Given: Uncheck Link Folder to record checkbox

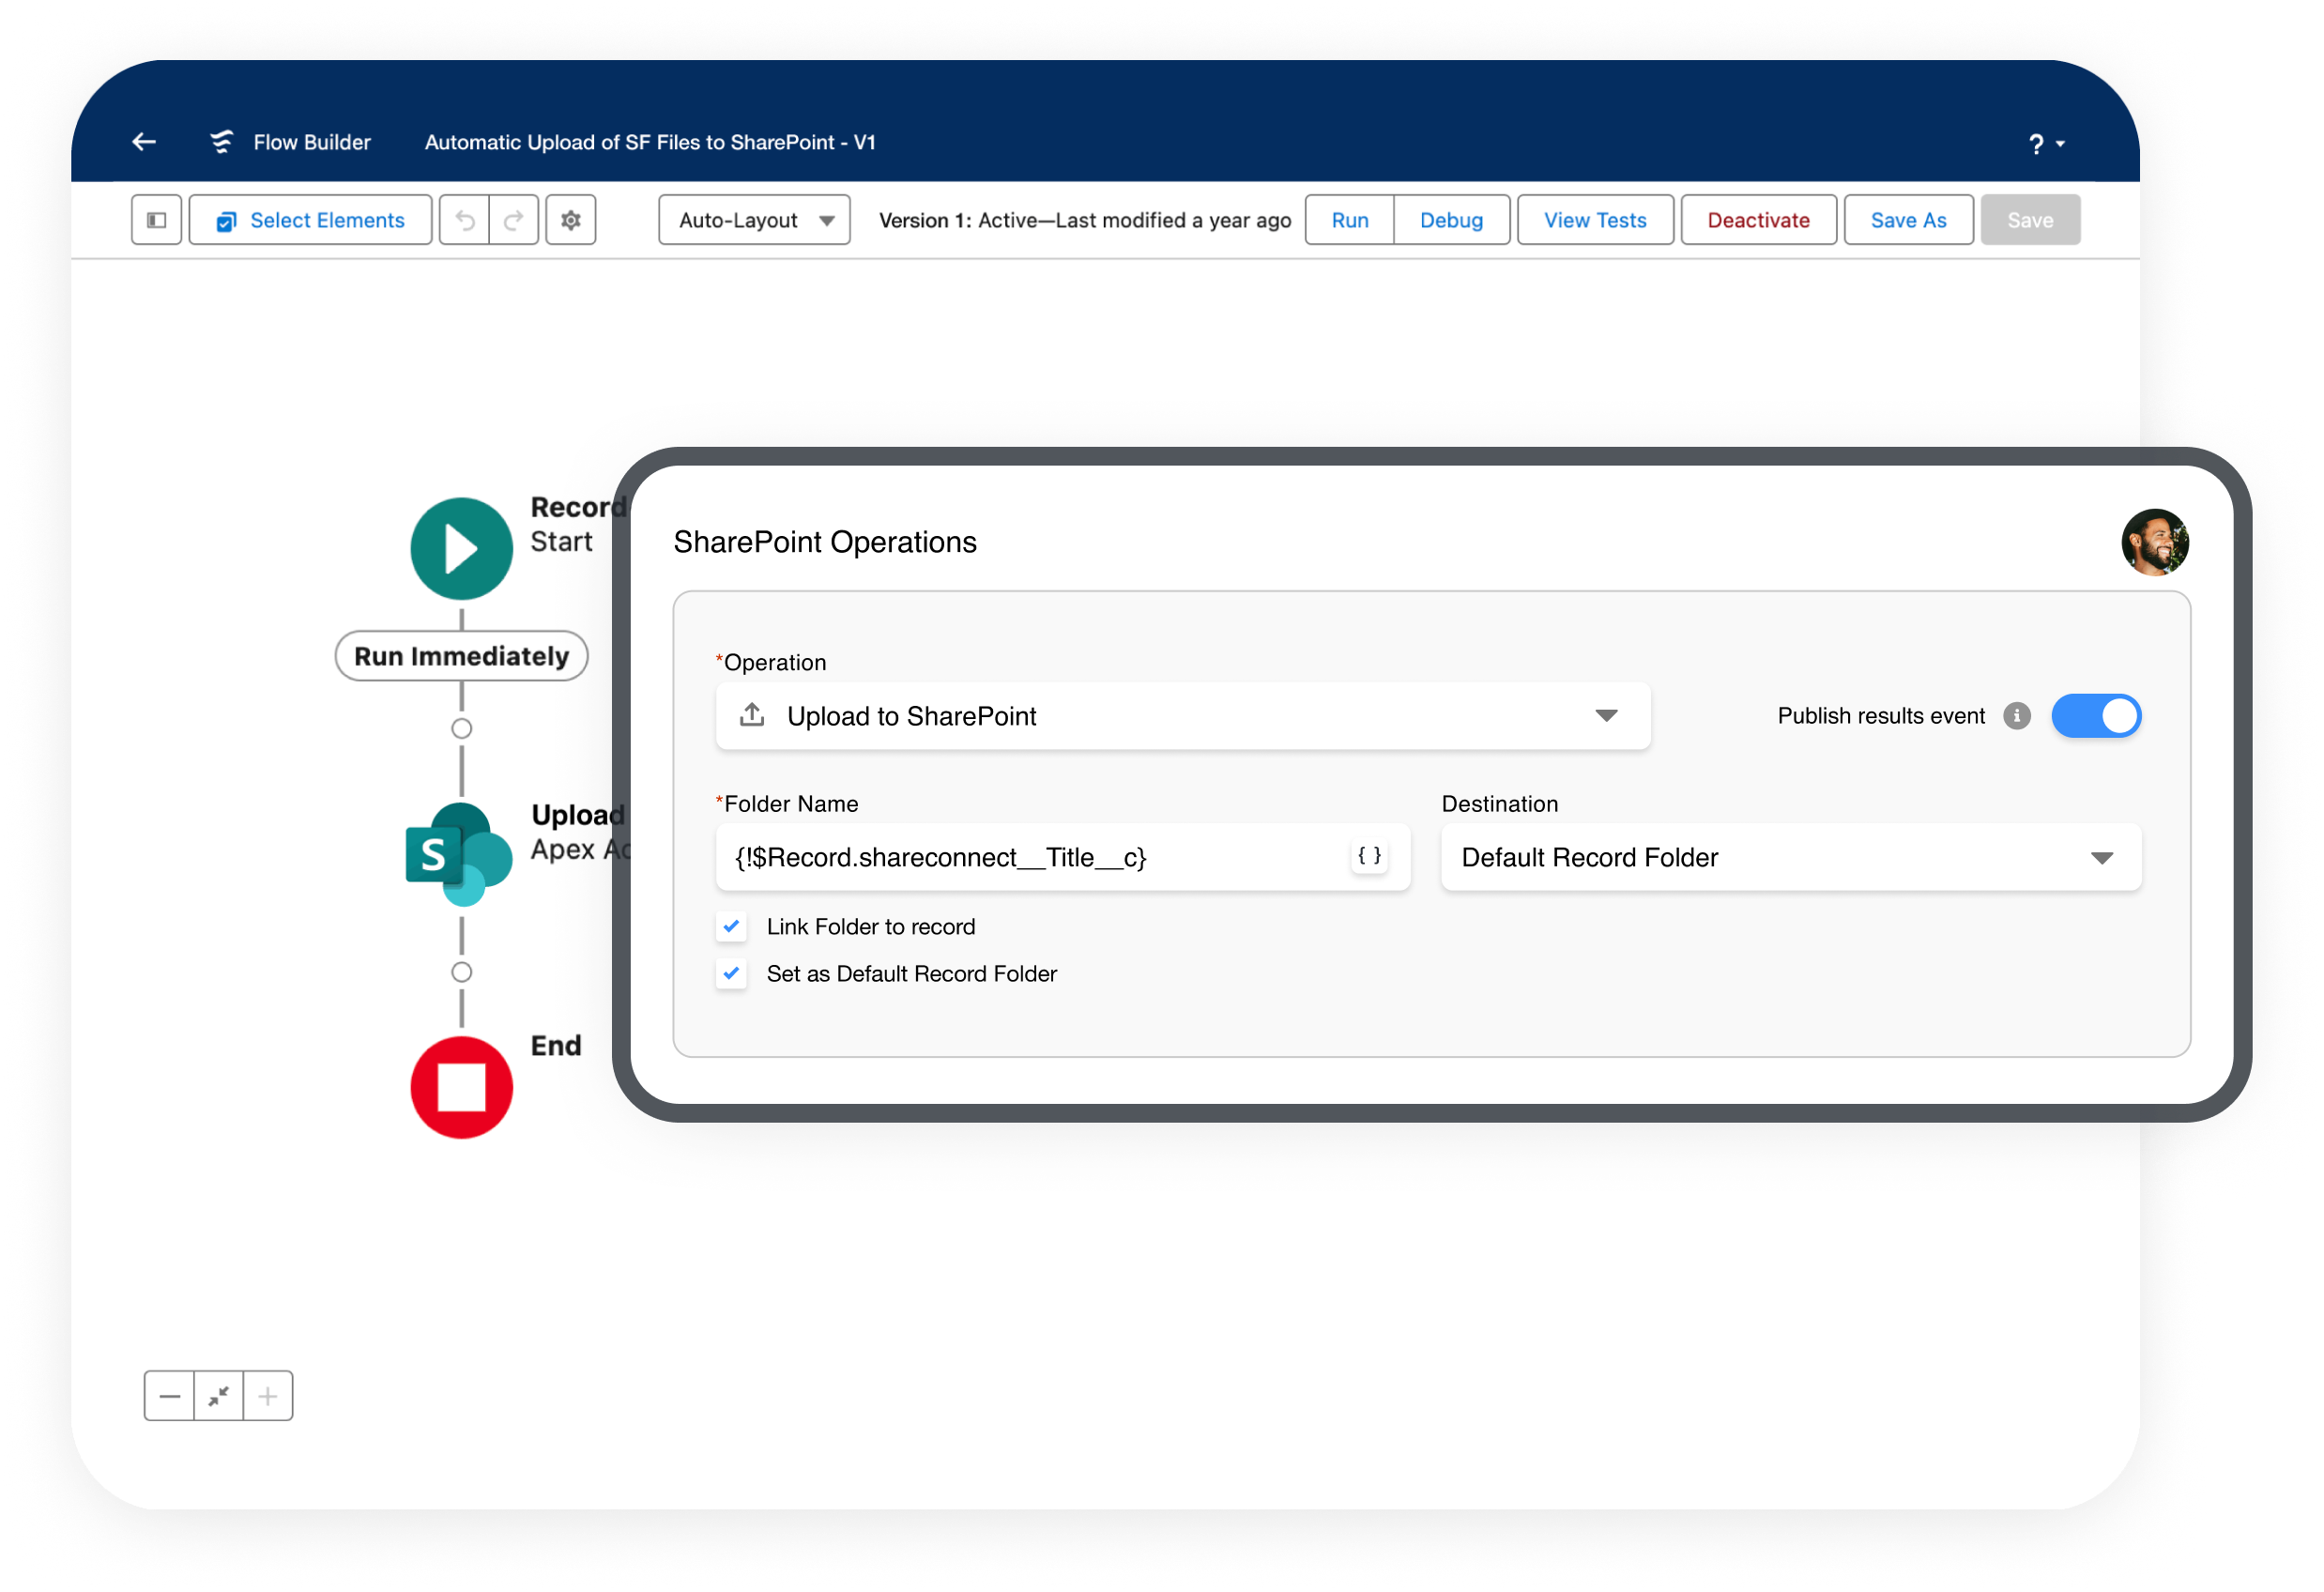Looking at the screenshot, I should 732,927.
